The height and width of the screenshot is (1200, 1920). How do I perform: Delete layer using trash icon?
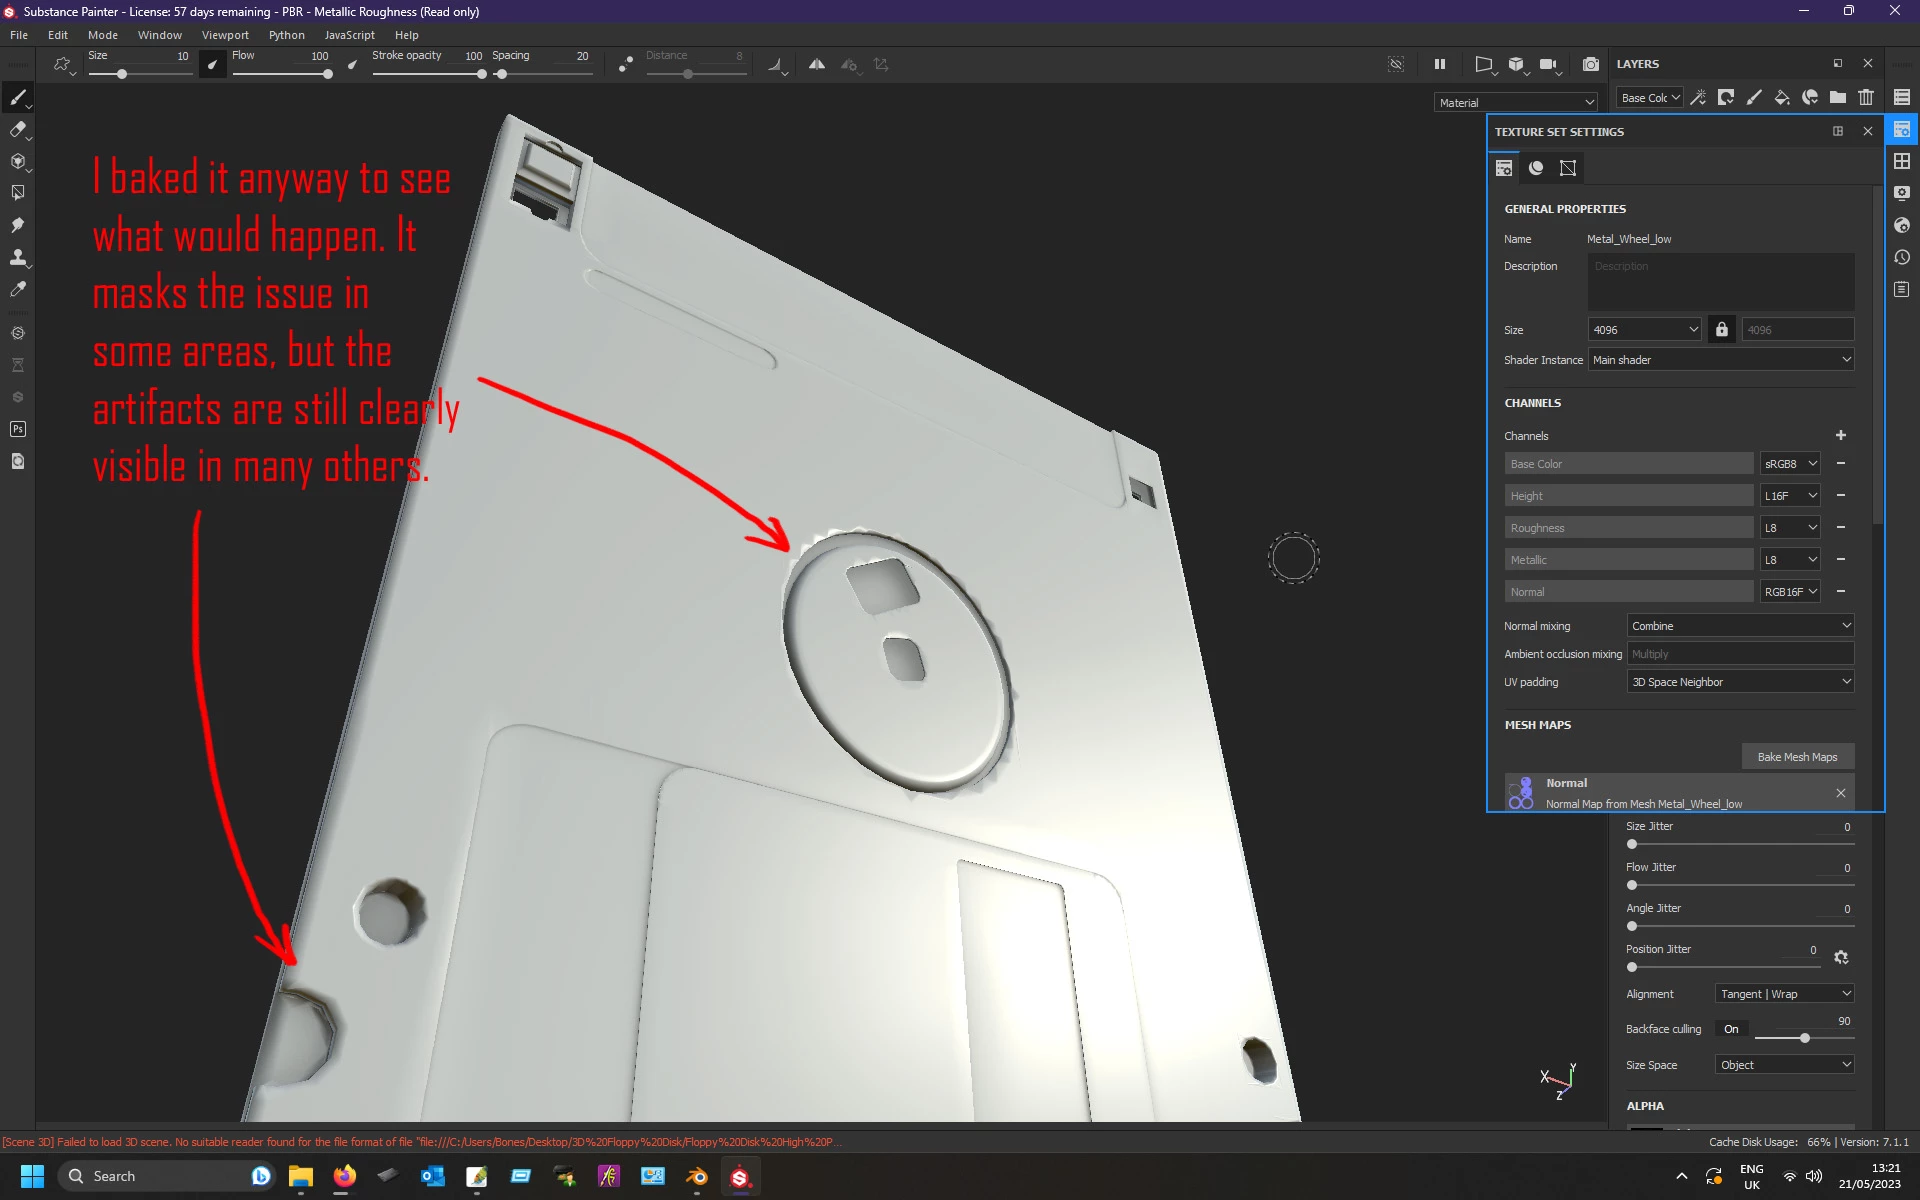tap(1866, 97)
